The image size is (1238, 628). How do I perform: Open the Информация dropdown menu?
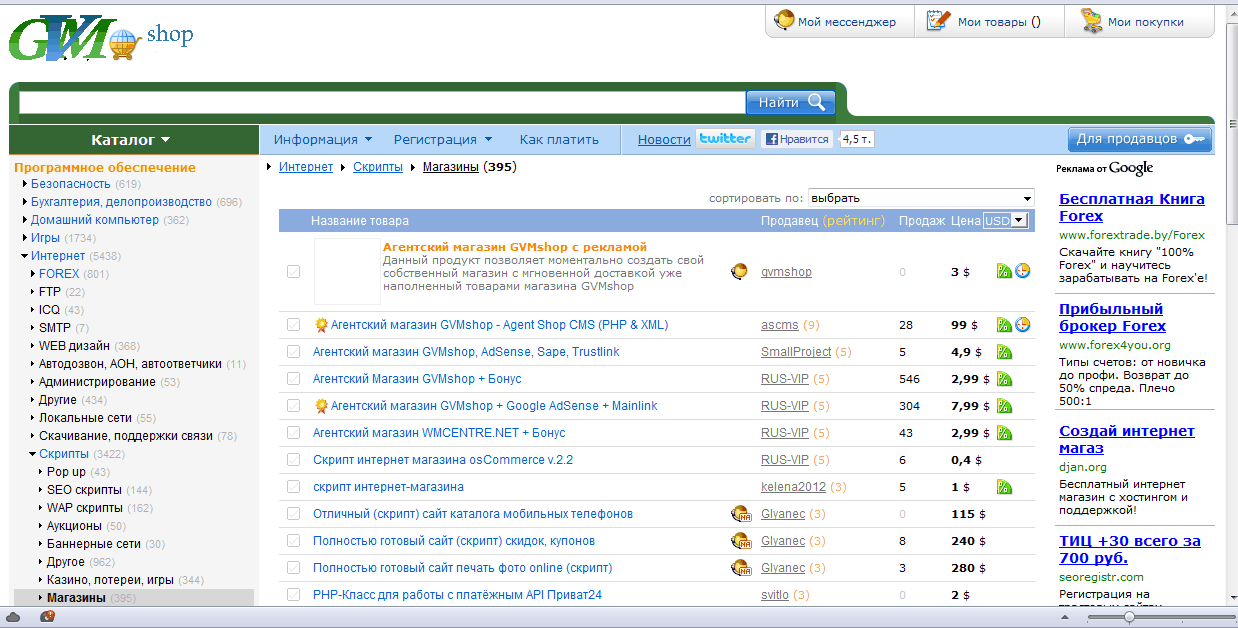(x=323, y=140)
